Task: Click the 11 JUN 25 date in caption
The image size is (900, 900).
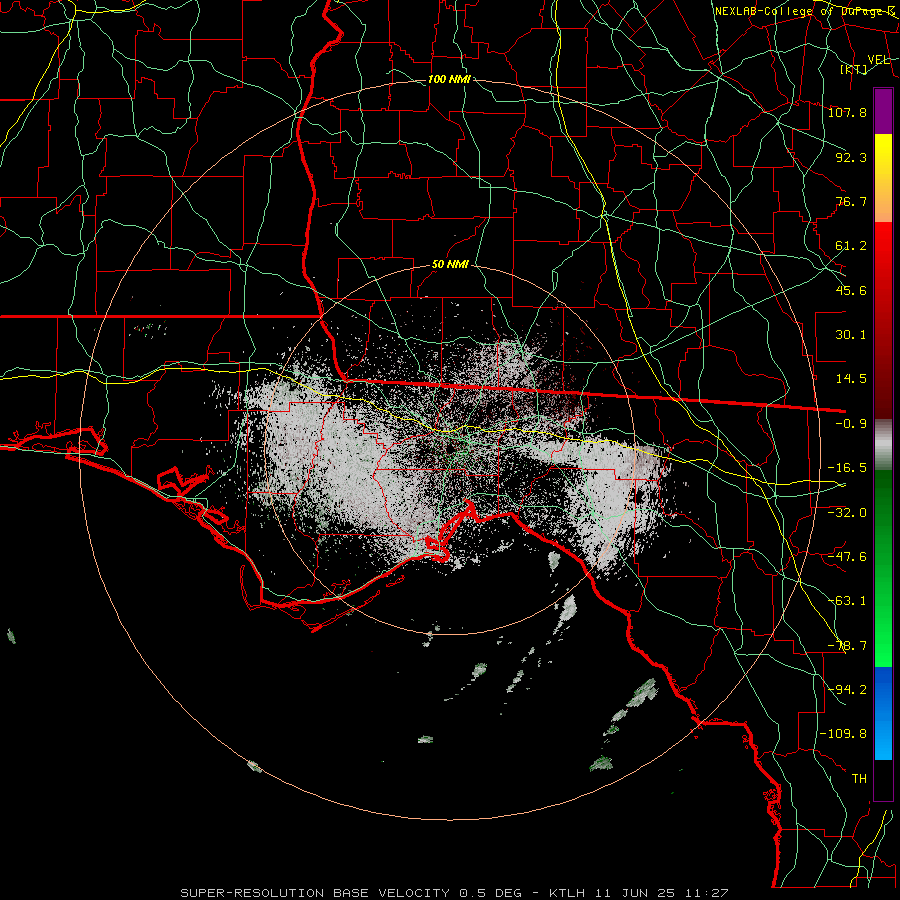Action: point(637,893)
